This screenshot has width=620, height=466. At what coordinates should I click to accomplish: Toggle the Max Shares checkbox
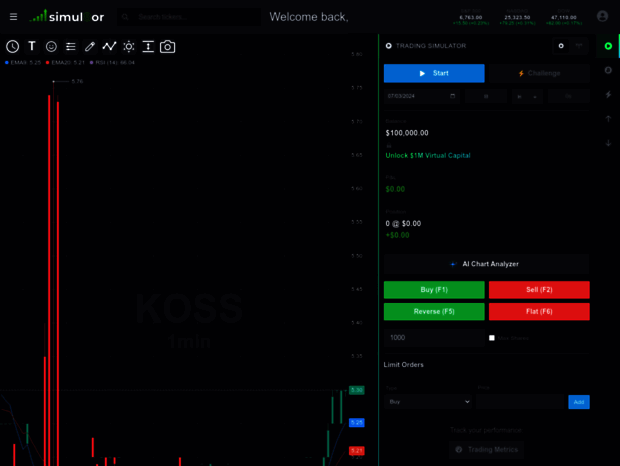[x=492, y=338]
